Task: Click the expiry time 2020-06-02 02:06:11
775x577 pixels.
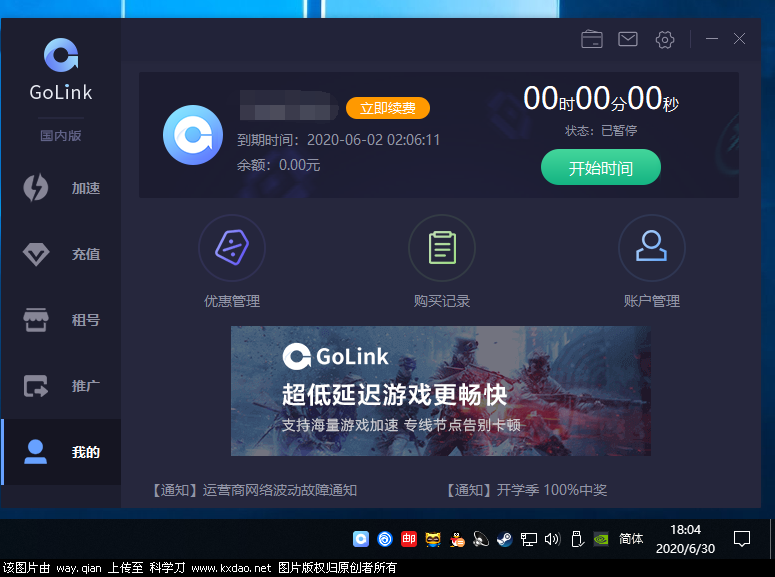Action: (373, 140)
